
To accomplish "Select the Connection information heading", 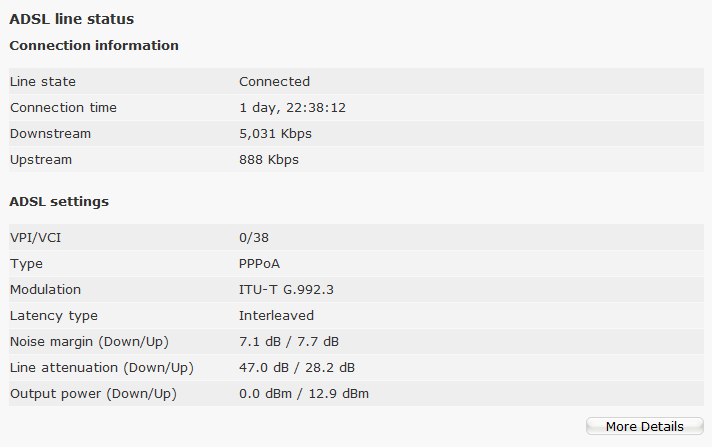I will pos(94,45).
